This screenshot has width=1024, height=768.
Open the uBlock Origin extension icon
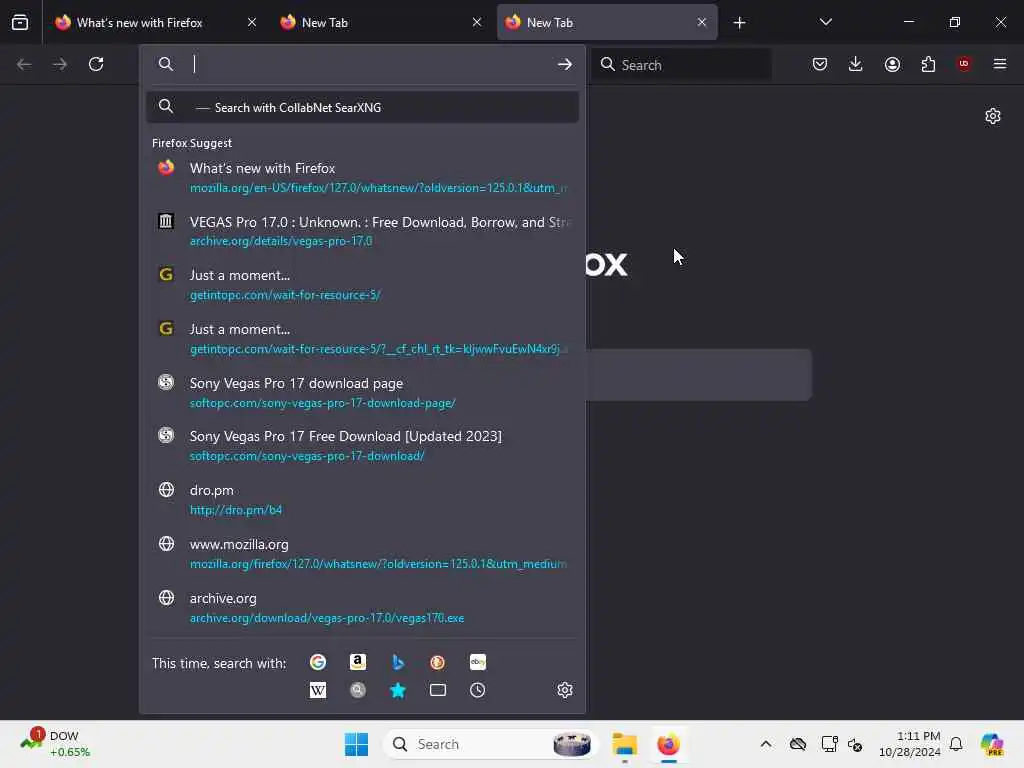click(x=964, y=64)
